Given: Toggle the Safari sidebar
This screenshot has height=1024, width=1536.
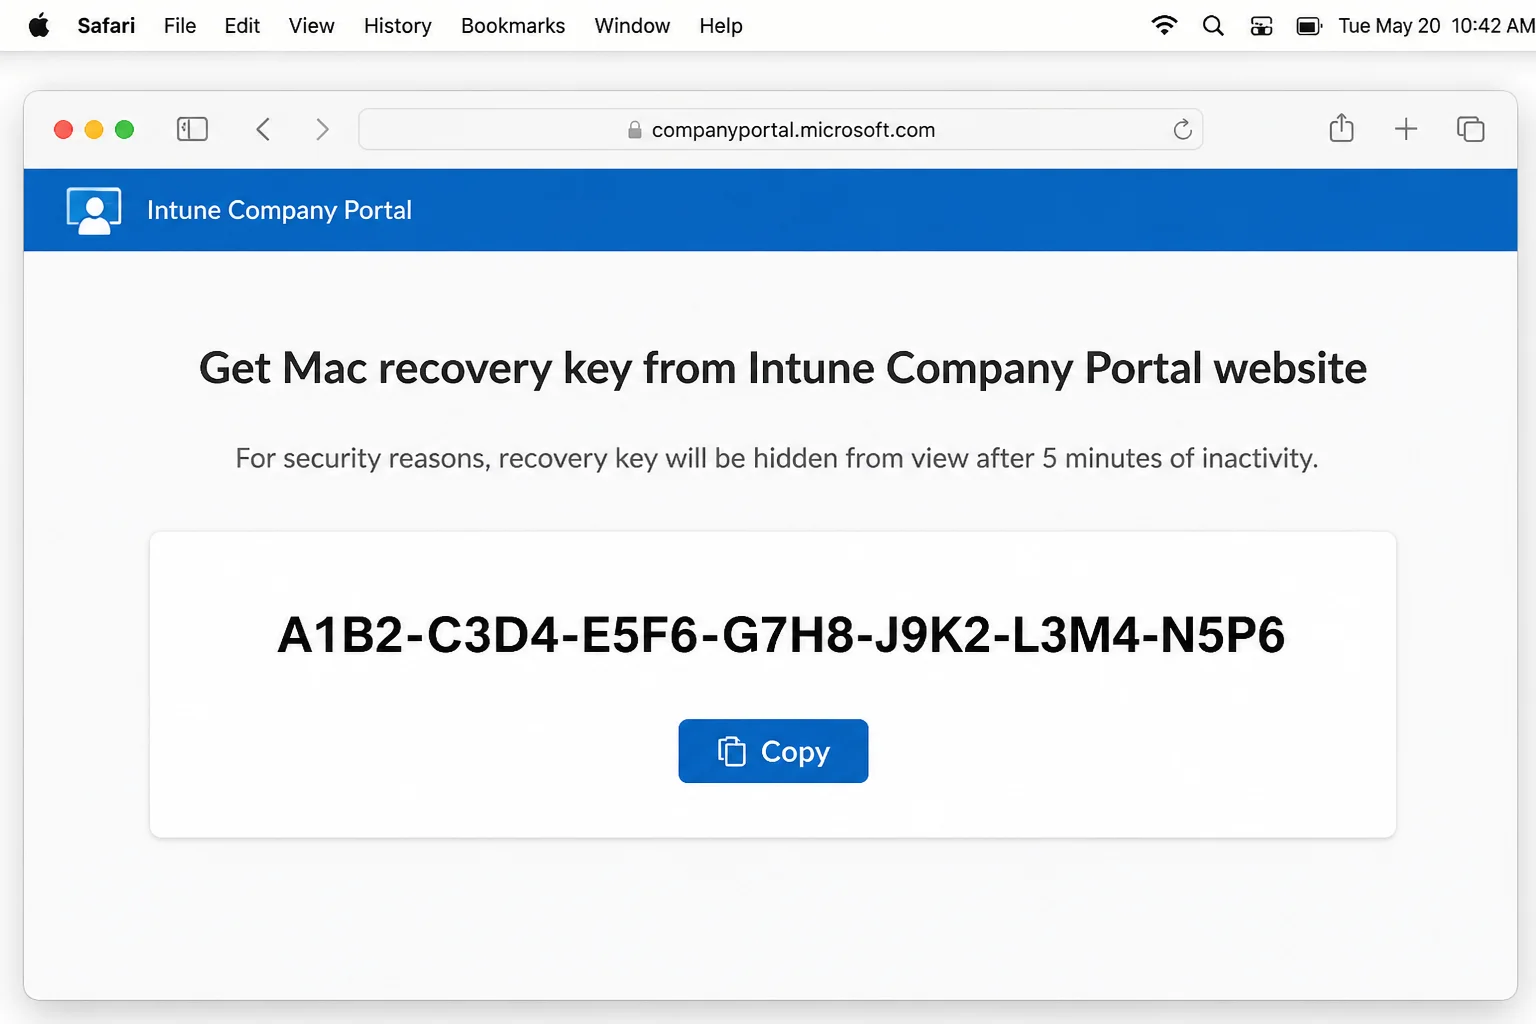Looking at the screenshot, I should click(x=192, y=129).
